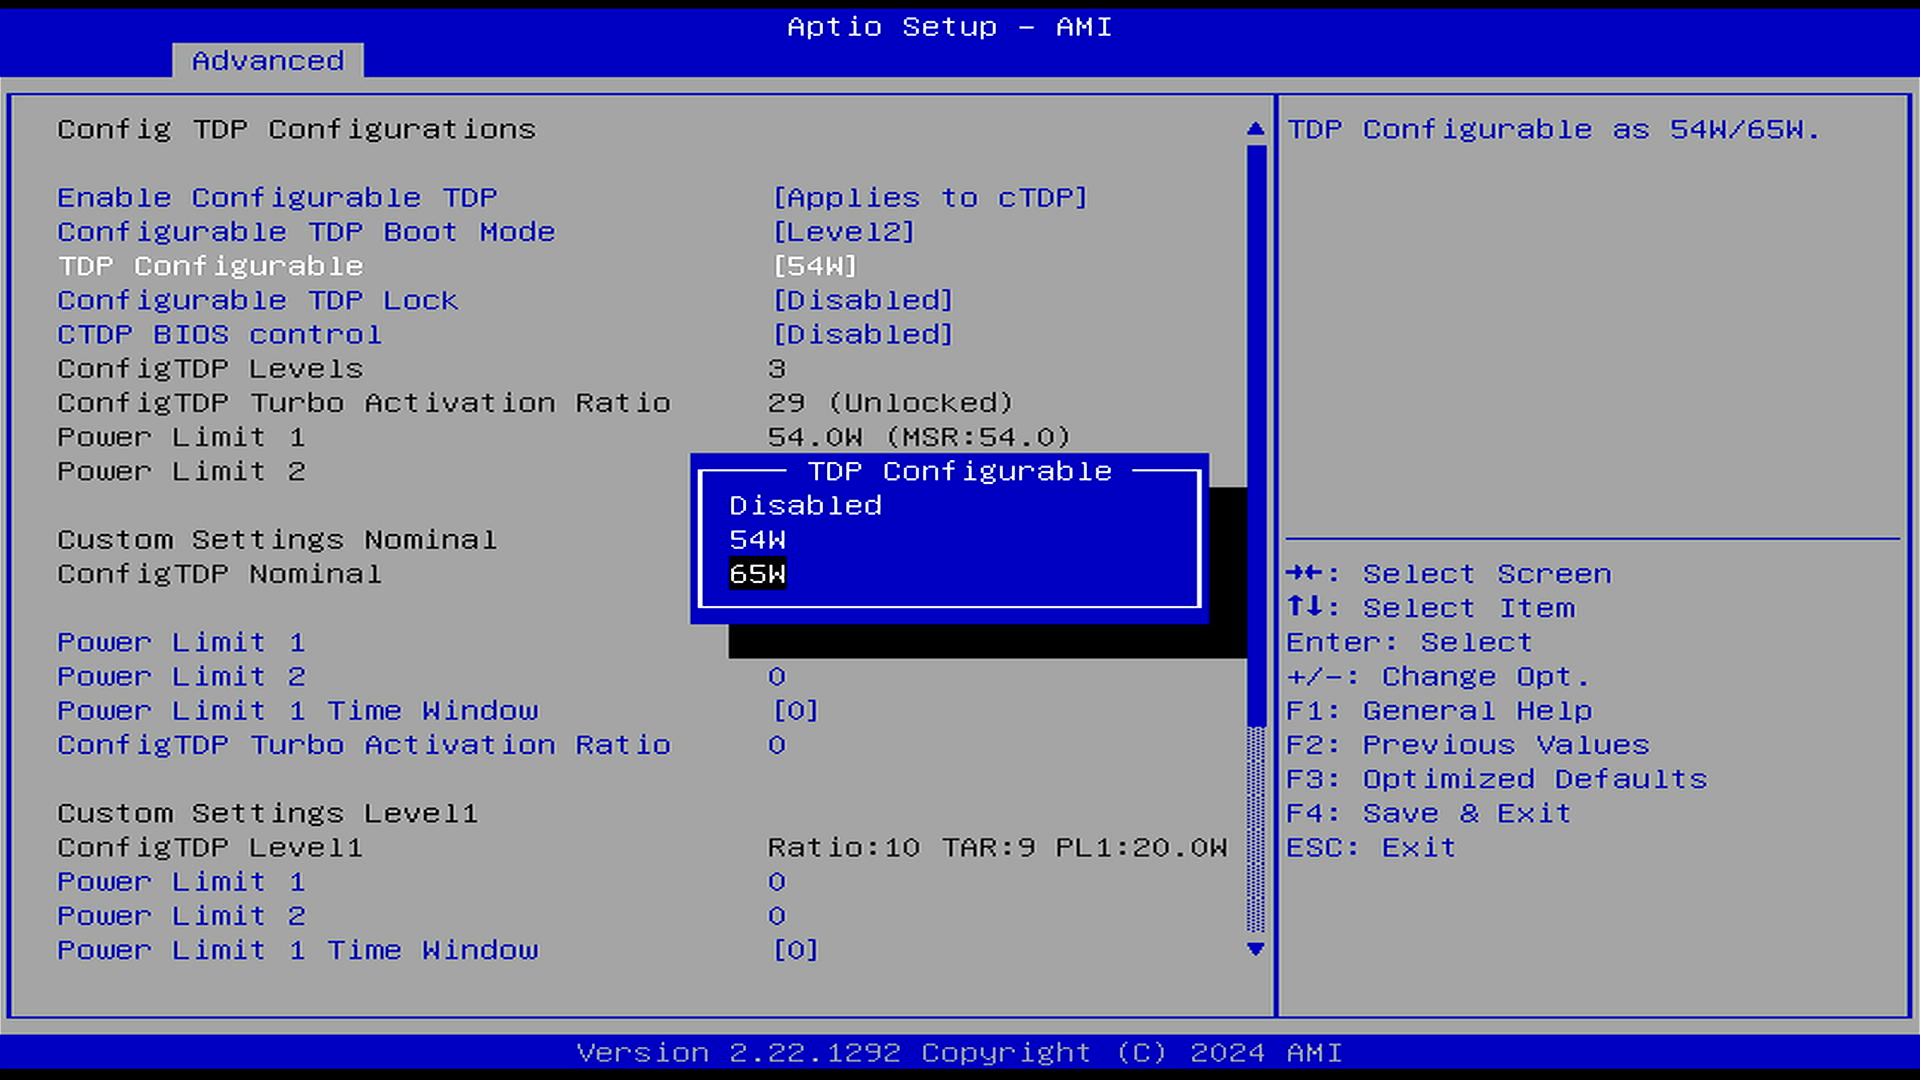The image size is (1920, 1080).
Task: Click Level1 Power Limit 2 entry
Action: 180,916
